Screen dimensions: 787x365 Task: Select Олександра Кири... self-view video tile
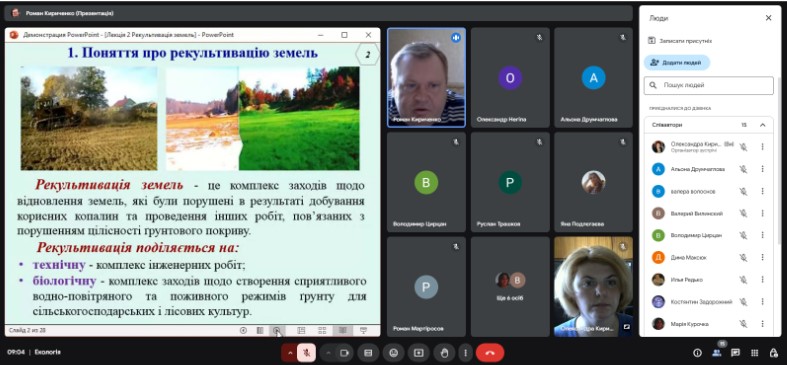[593, 286]
